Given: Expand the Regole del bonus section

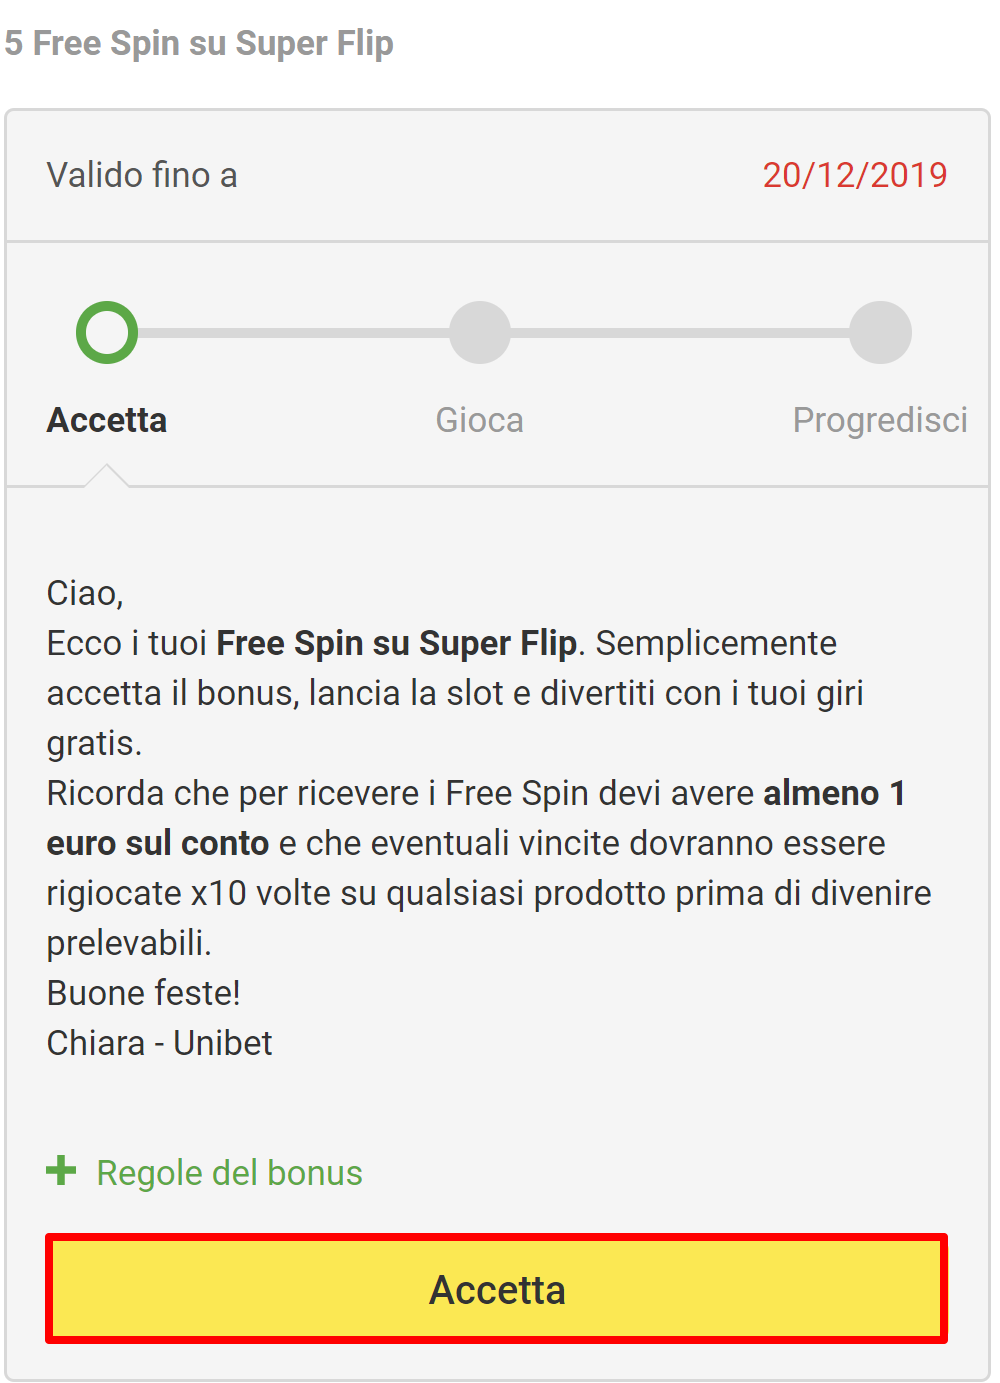Looking at the screenshot, I should [x=229, y=1172].
